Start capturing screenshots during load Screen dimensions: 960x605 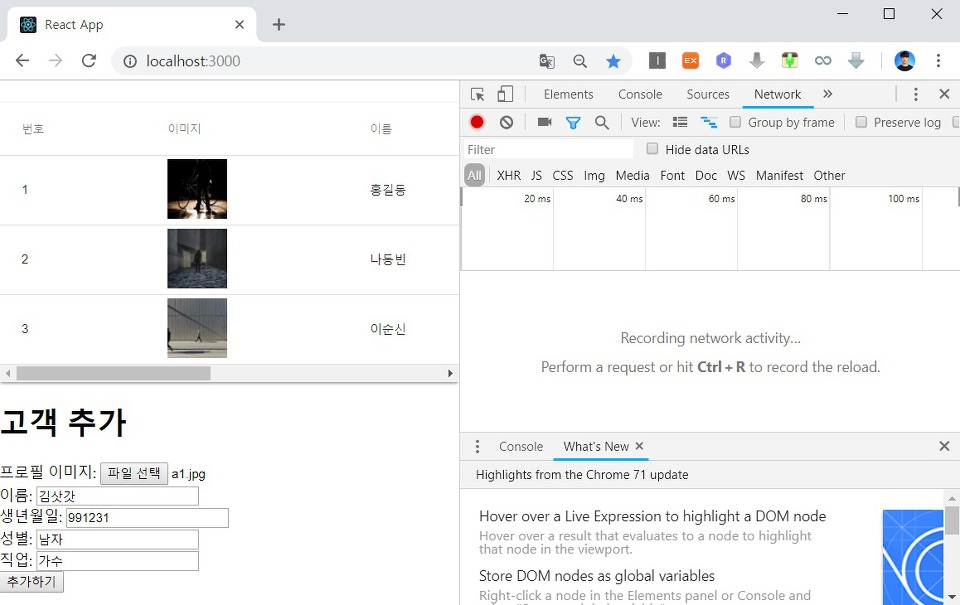click(x=543, y=122)
